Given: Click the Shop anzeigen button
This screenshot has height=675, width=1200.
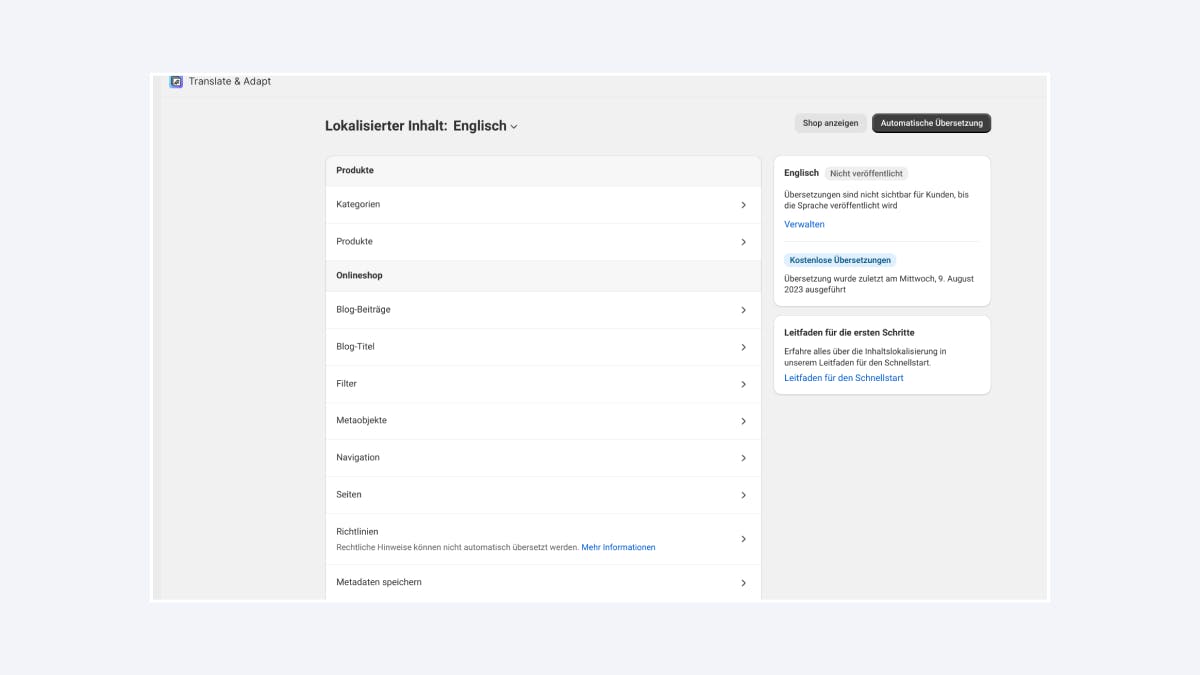Looking at the screenshot, I should [830, 123].
